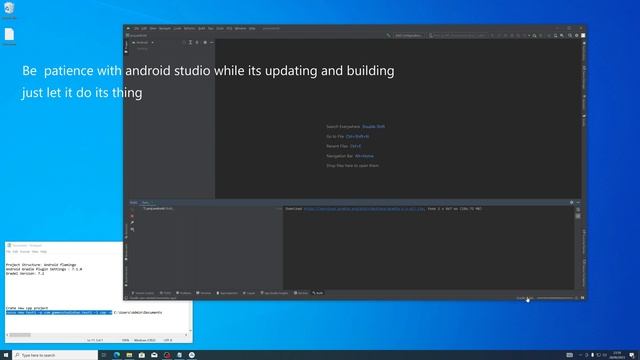Open device selector dropdown in toolbar
Screen dimensions: 640x360
click(458, 36)
